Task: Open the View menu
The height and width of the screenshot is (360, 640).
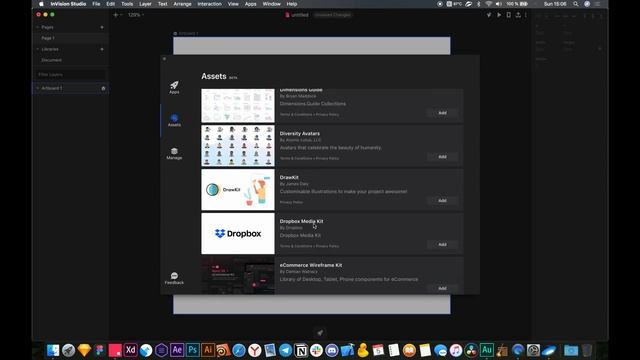Action: (x=233, y=4)
